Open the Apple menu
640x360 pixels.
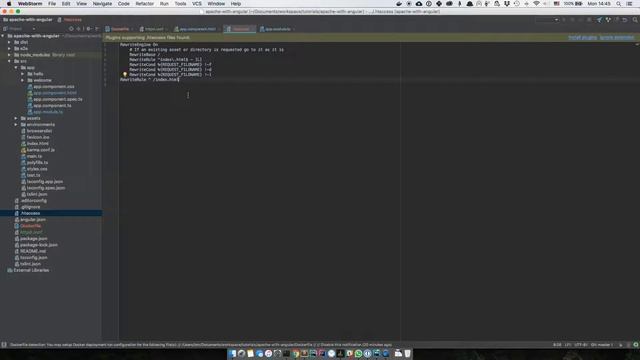click(9, 4)
